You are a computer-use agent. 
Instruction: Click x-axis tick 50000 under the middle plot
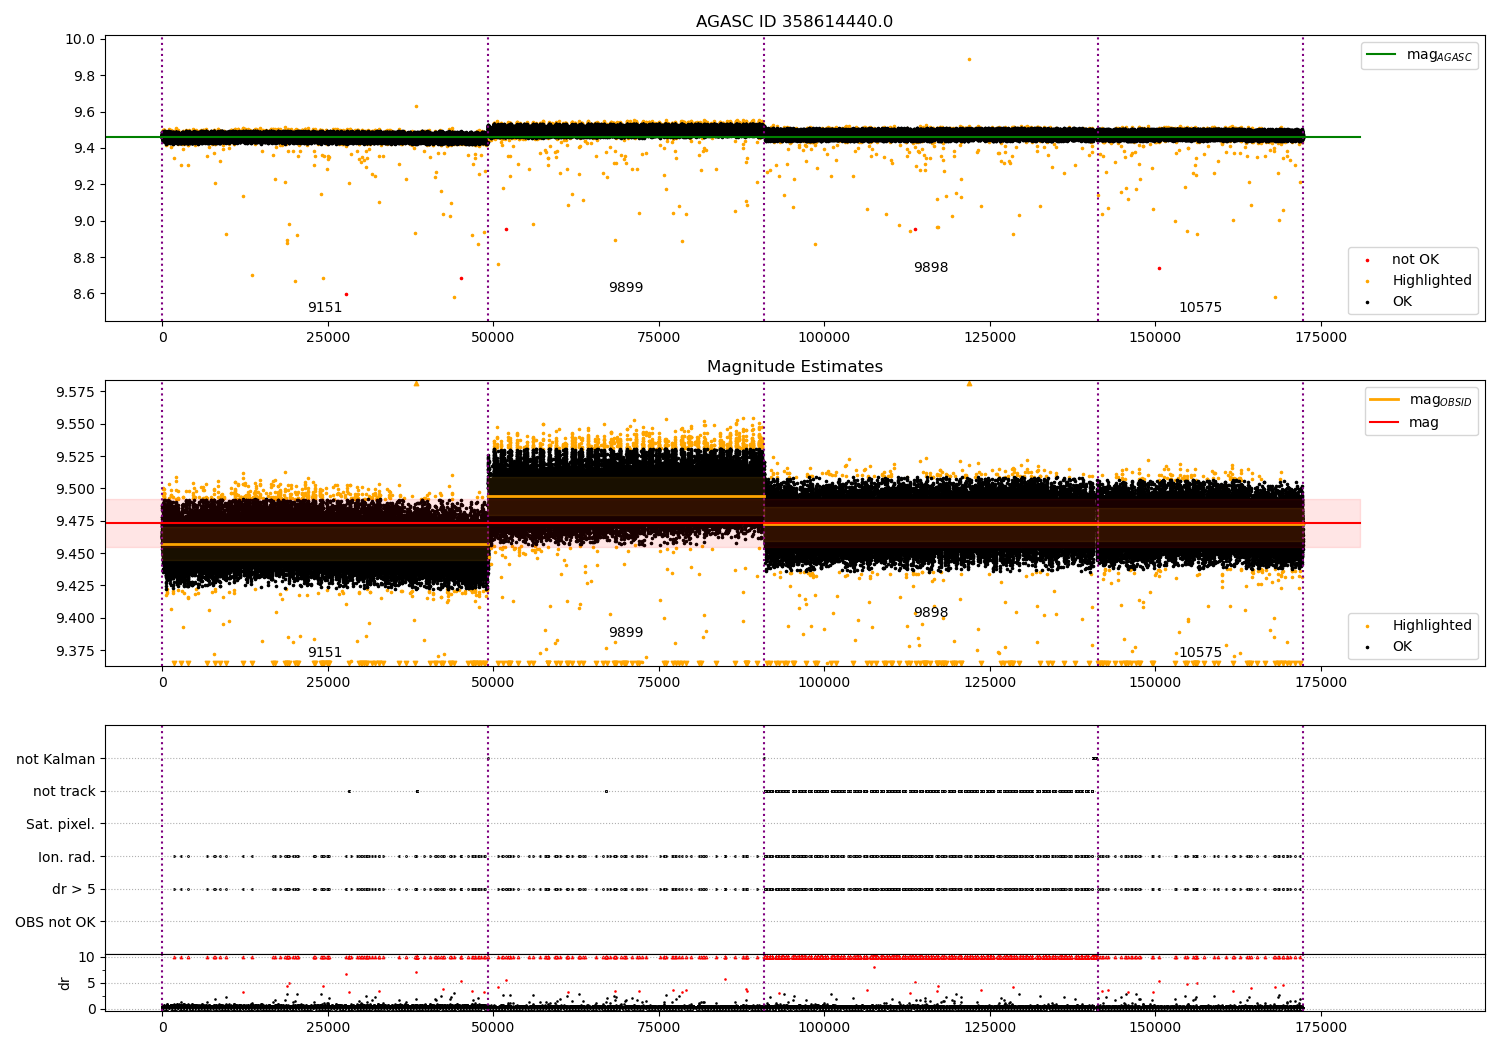(493, 683)
